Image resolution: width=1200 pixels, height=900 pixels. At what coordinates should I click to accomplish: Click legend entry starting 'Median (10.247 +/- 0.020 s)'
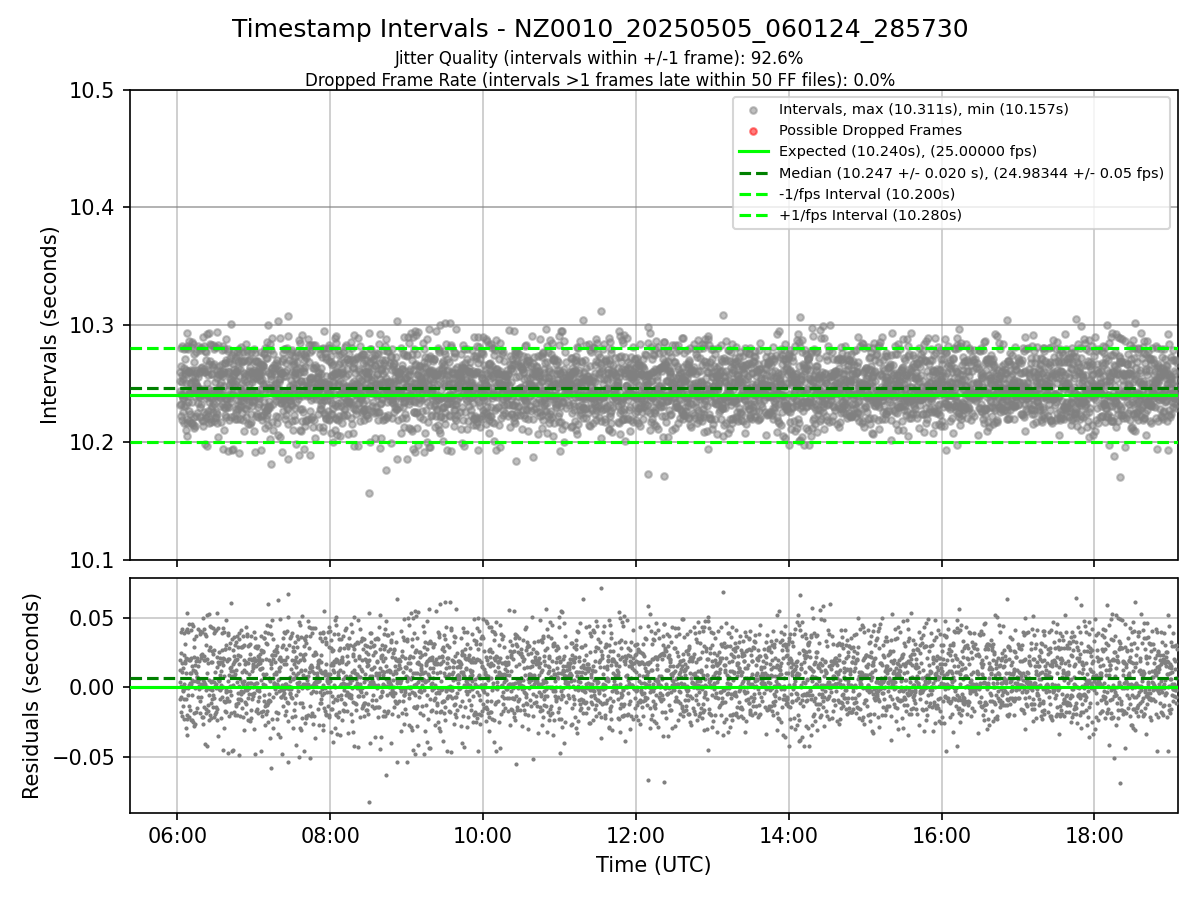pyautogui.click(x=971, y=172)
